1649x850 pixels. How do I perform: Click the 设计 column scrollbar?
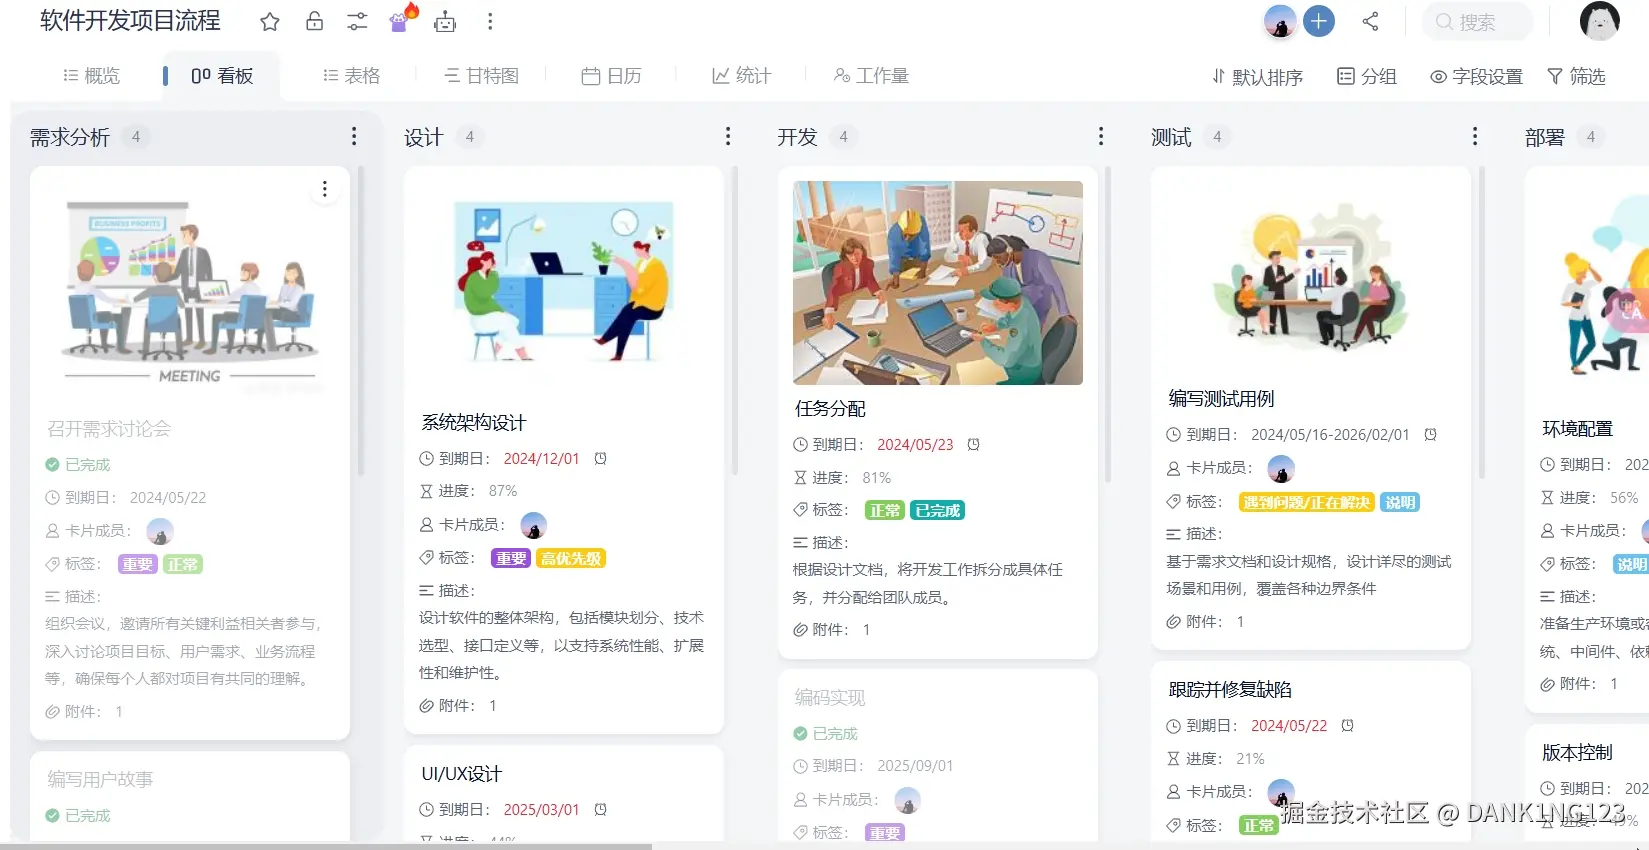pos(735,320)
